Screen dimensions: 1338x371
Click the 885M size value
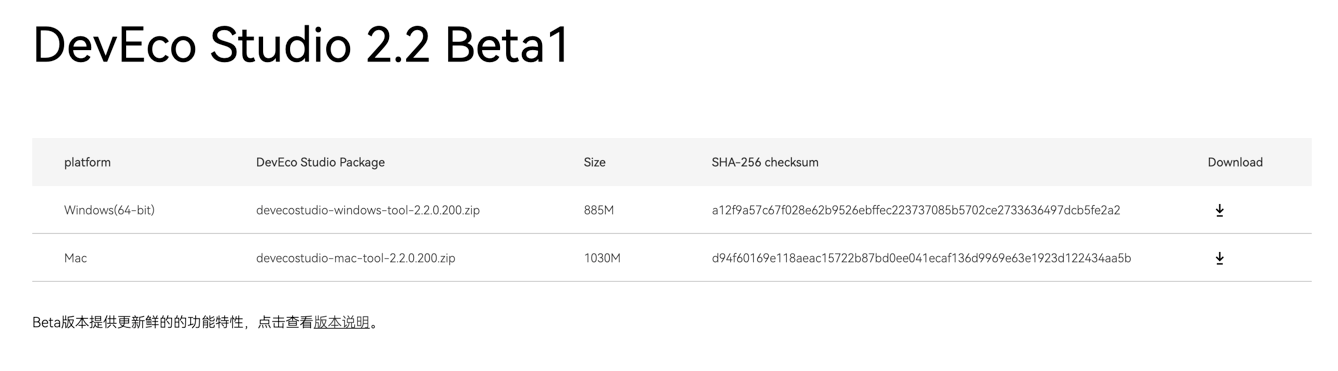pyautogui.click(x=599, y=210)
